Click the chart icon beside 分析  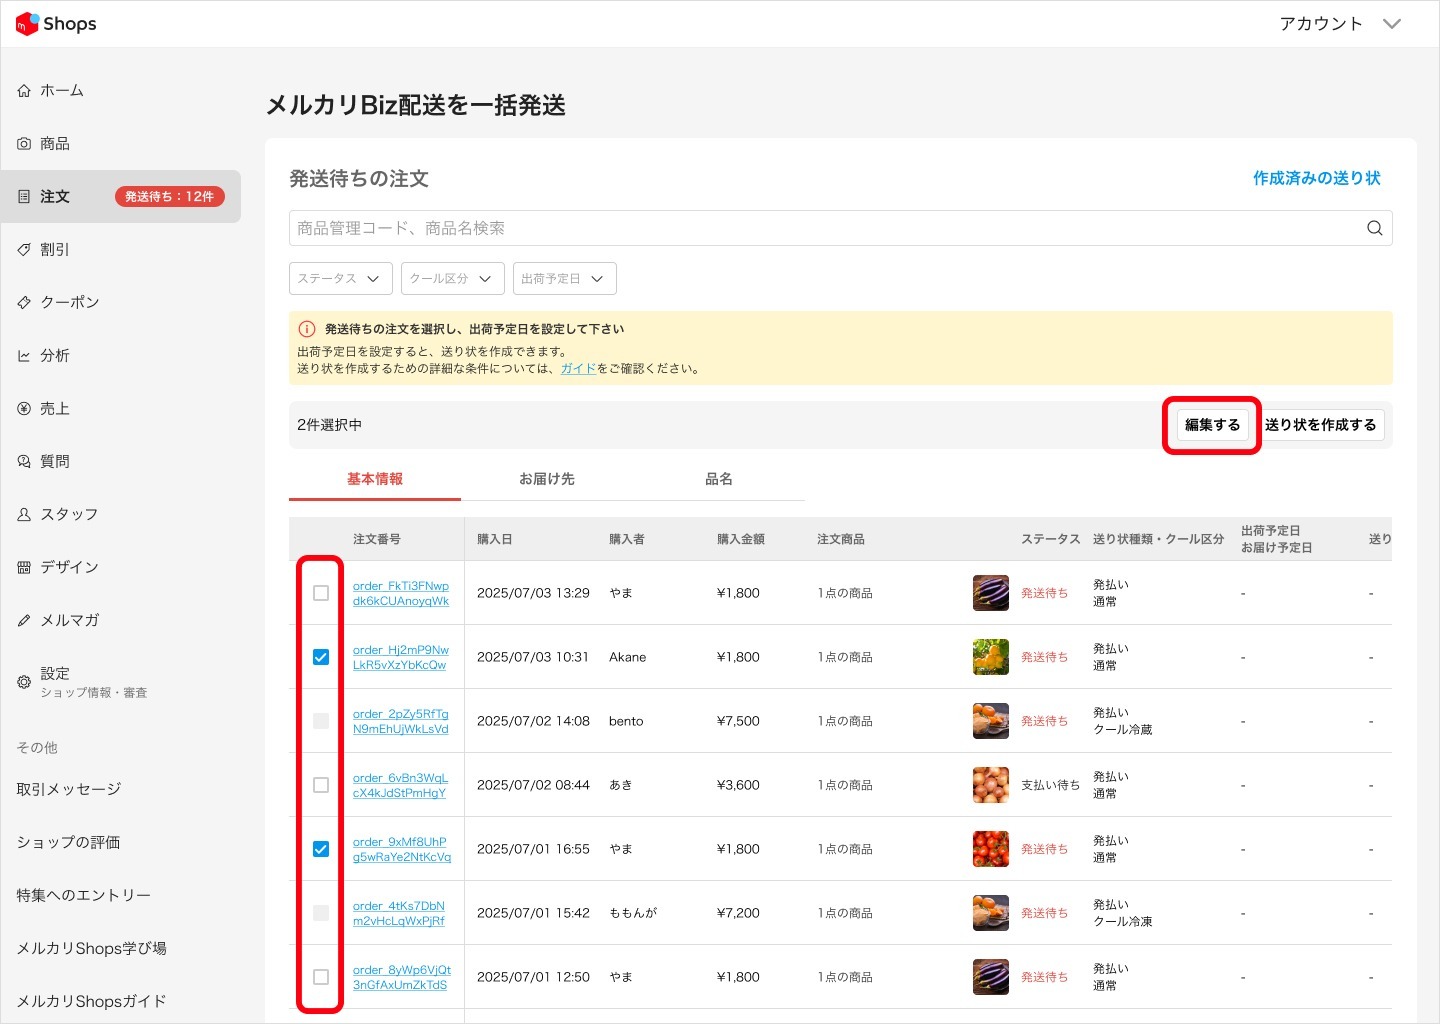point(24,356)
